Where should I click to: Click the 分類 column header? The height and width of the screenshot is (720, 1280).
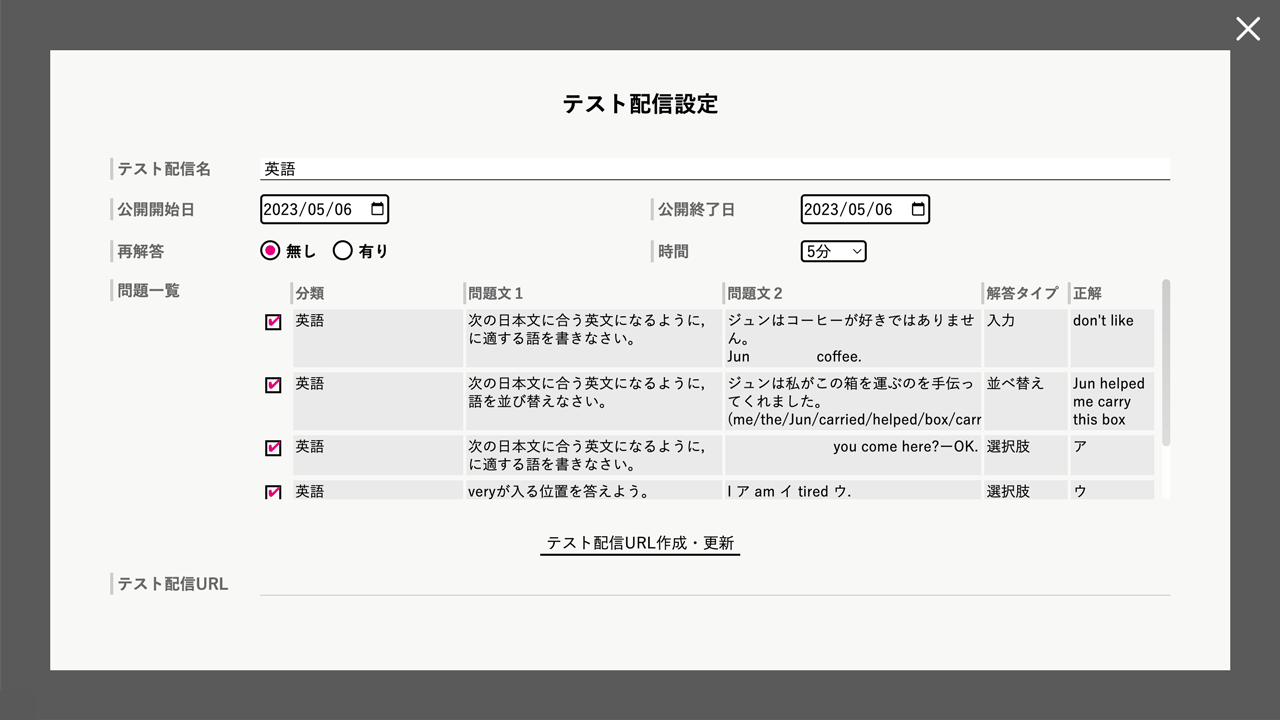pyautogui.click(x=310, y=293)
